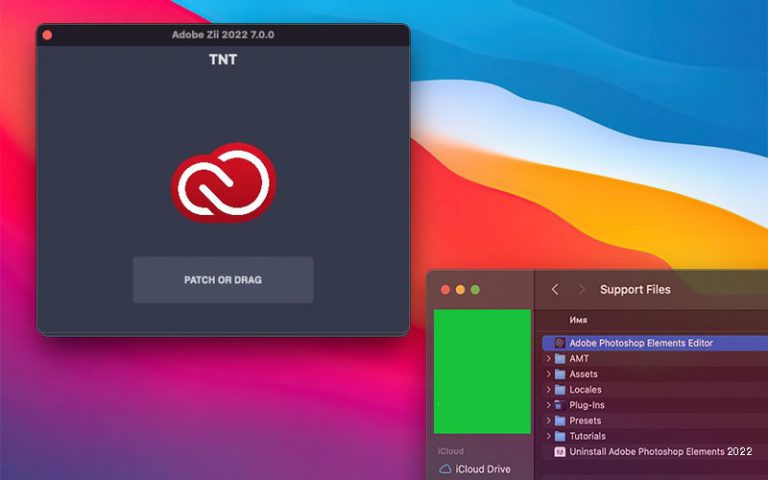This screenshot has width=768, height=480.
Task: Select the Presets folder name
Action: tap(585, 421)
